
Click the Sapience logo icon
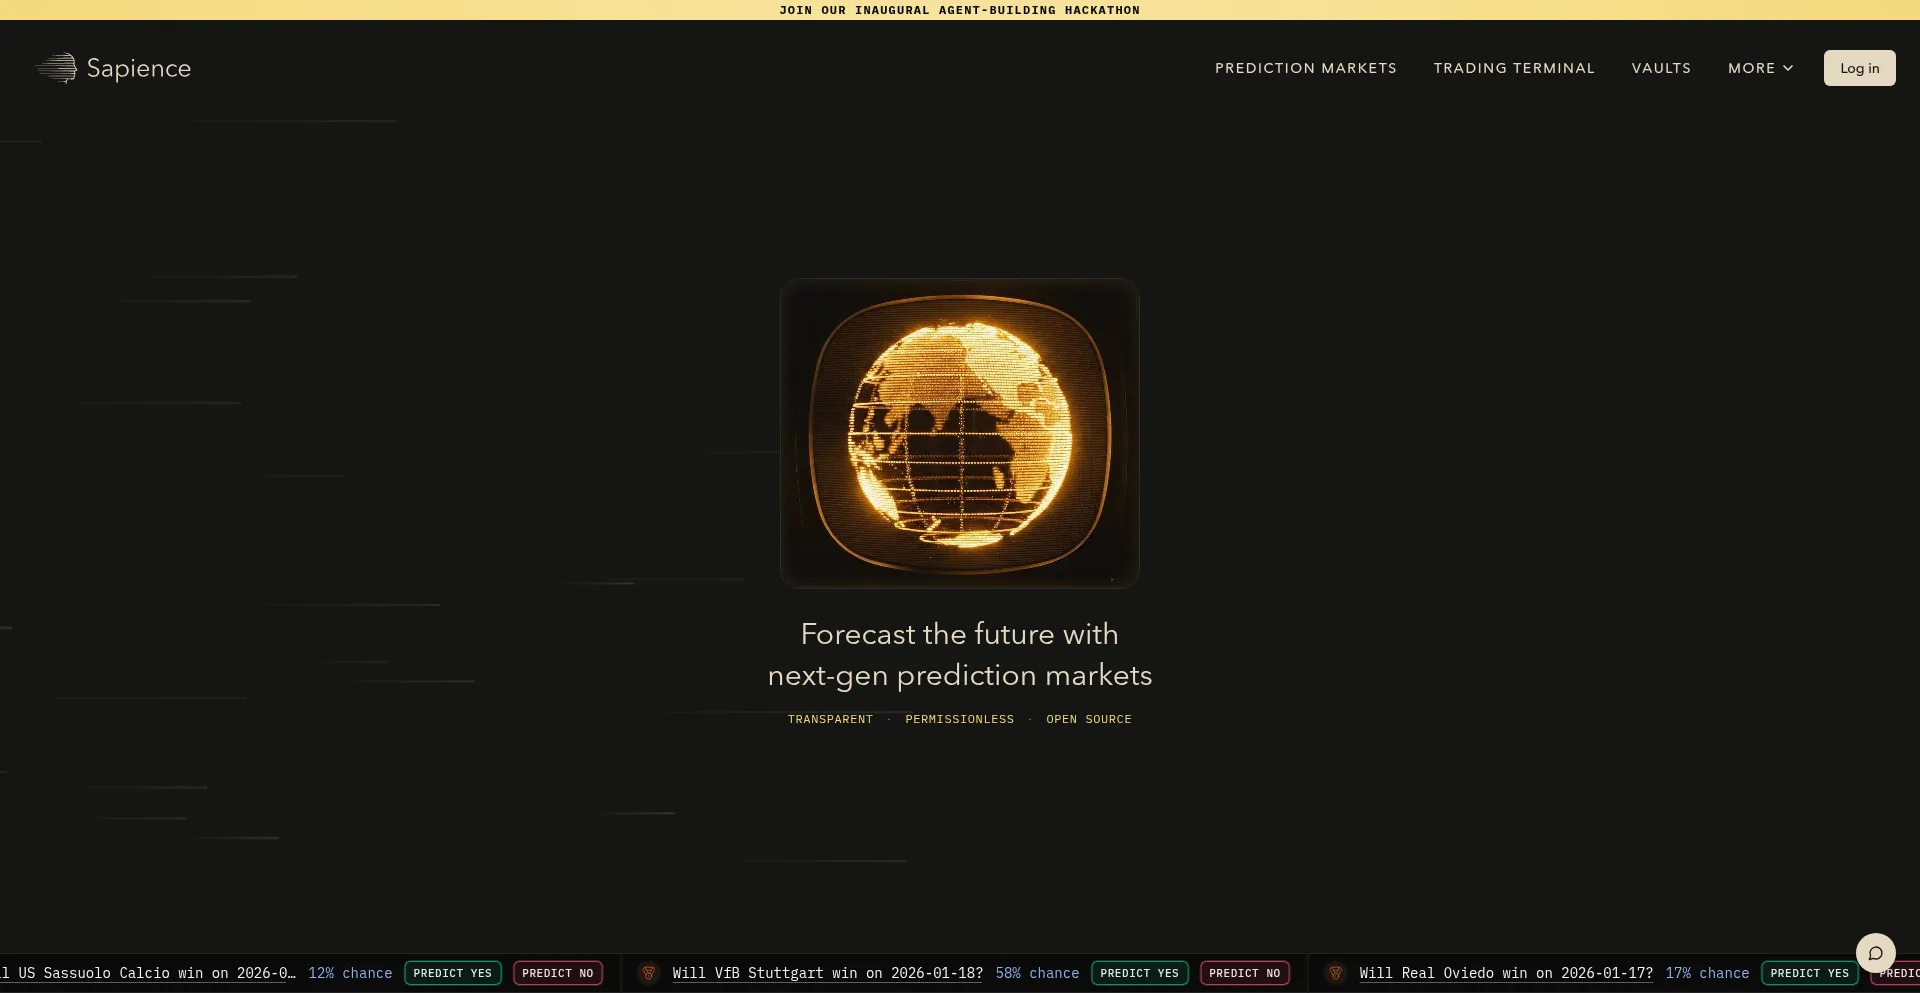click(57, 68)
